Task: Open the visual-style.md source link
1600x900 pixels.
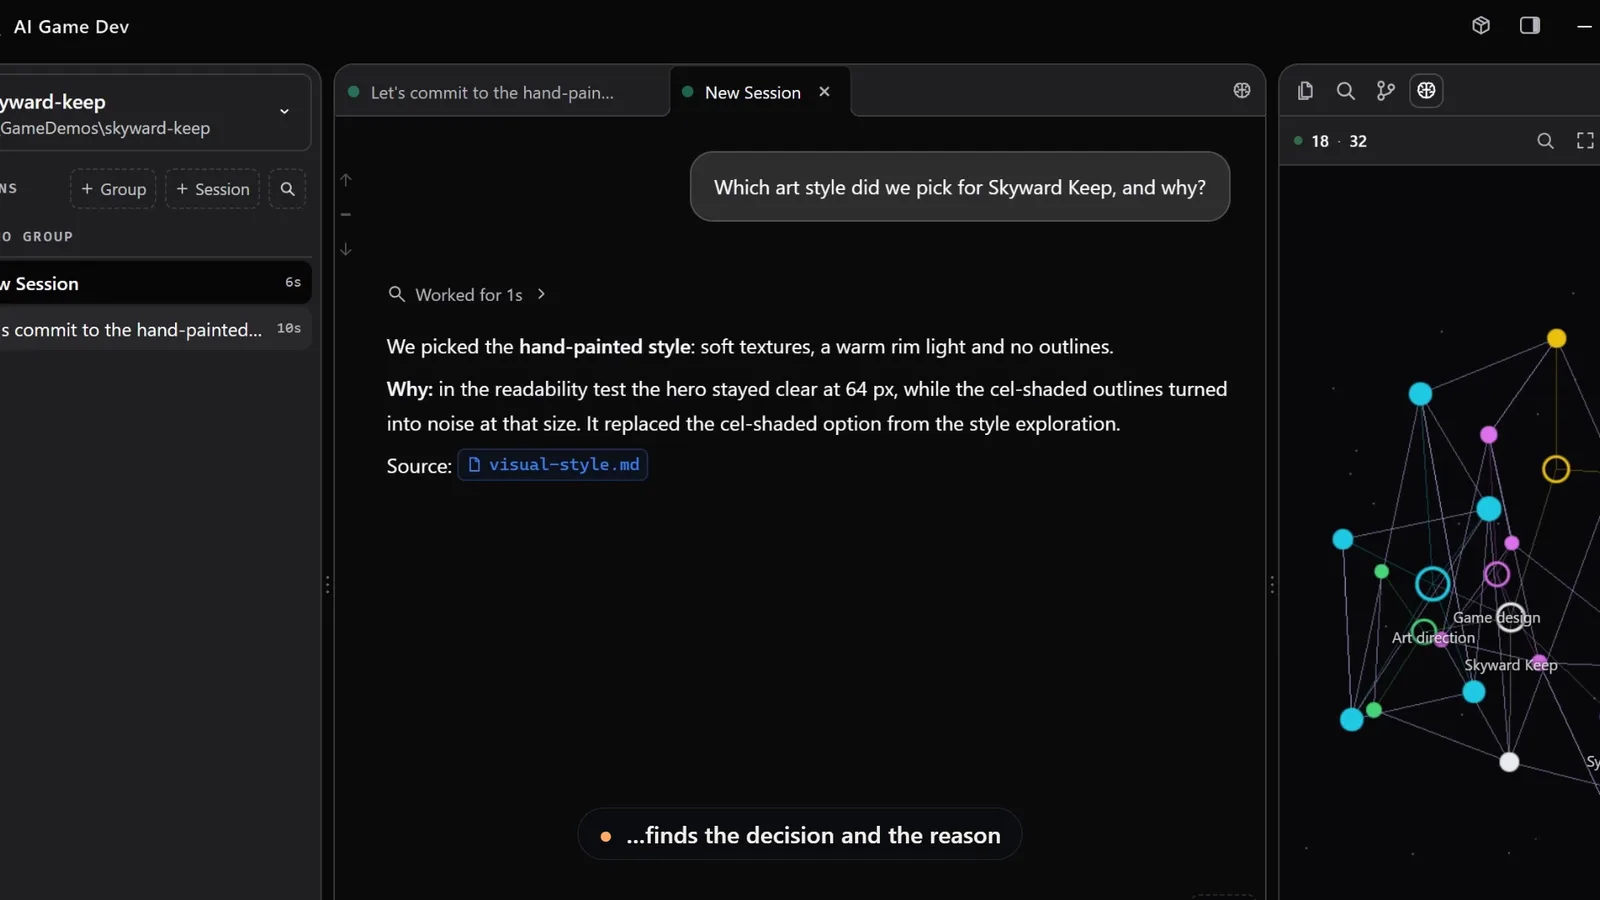Action: coord(553,465)
